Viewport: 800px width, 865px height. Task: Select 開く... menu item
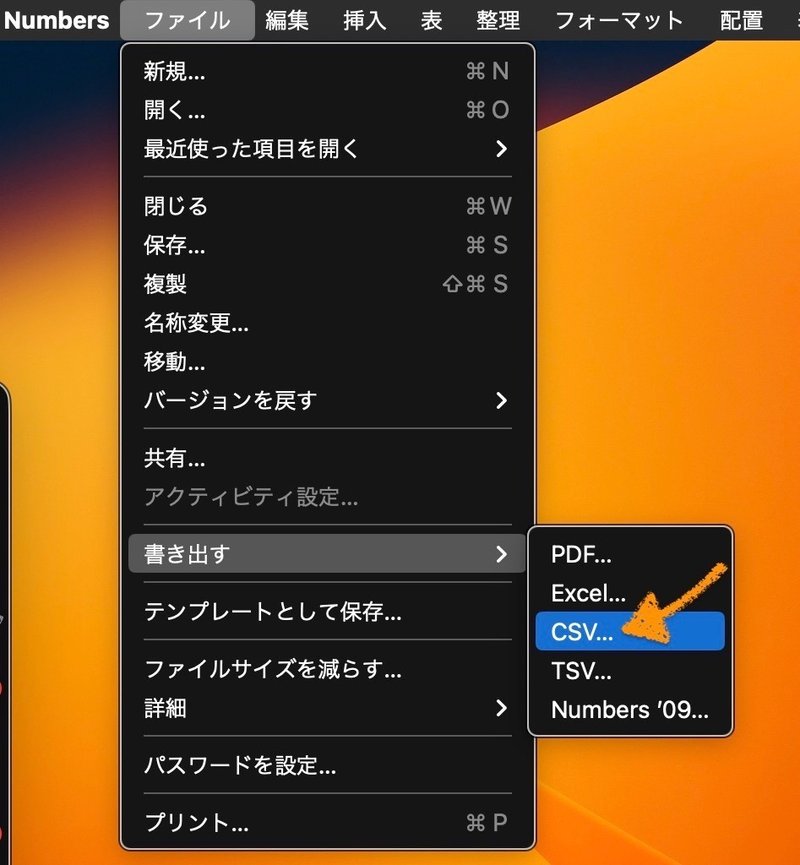(x=327, y=110)
